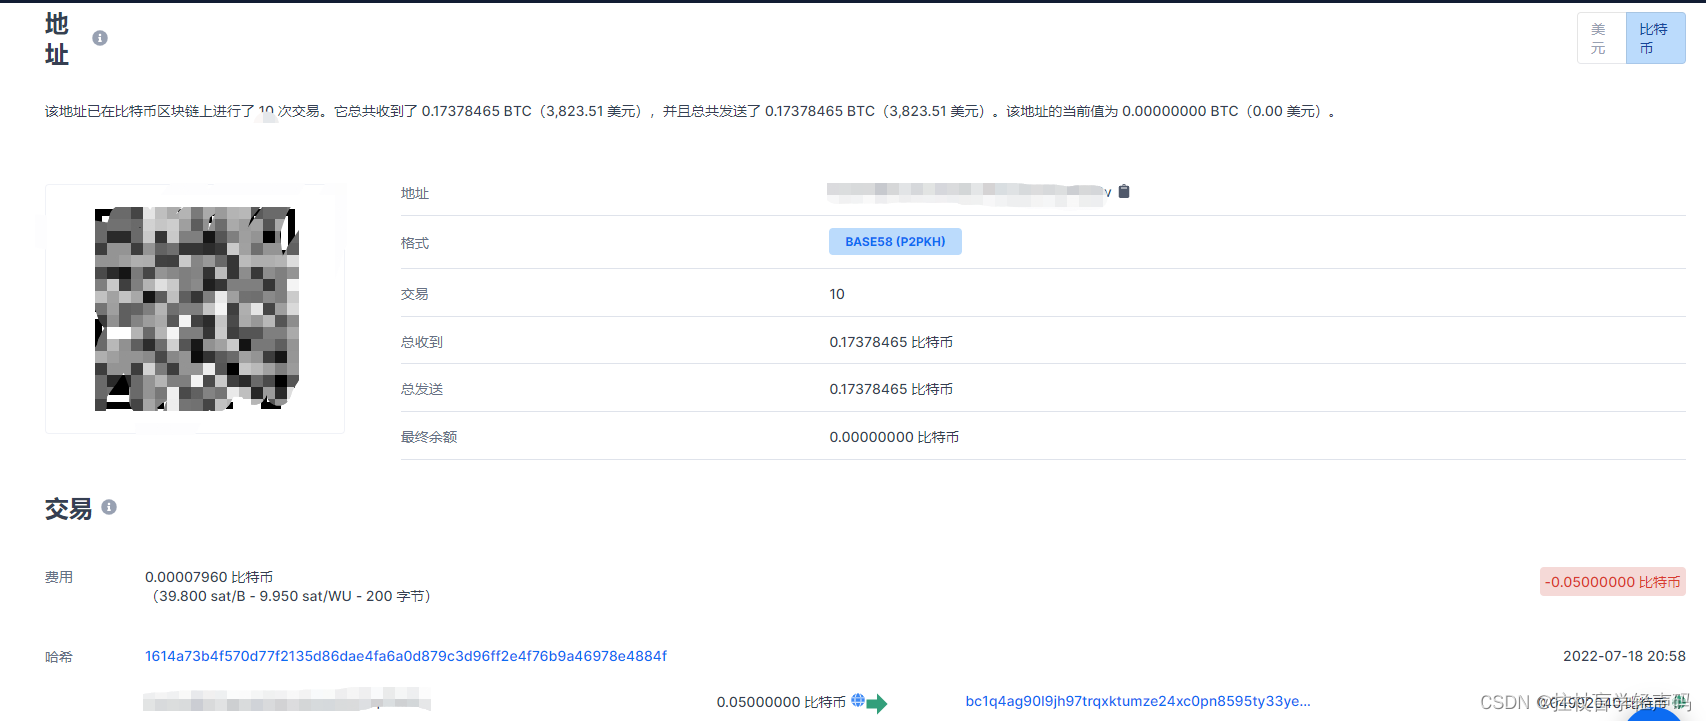Select transaction count value 10
This screenshot has height=721, width=1706.
click(837, 294)
